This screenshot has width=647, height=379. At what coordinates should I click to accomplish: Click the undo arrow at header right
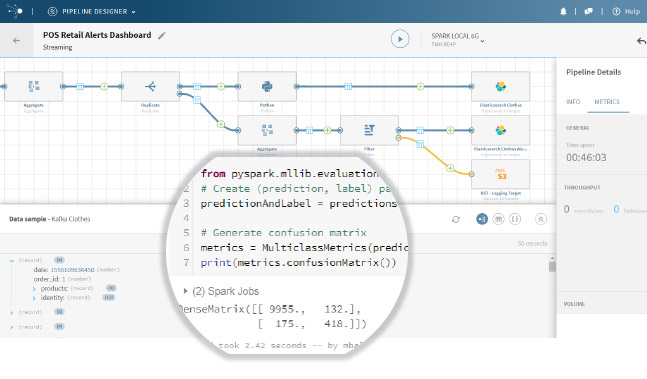[641, 41]
